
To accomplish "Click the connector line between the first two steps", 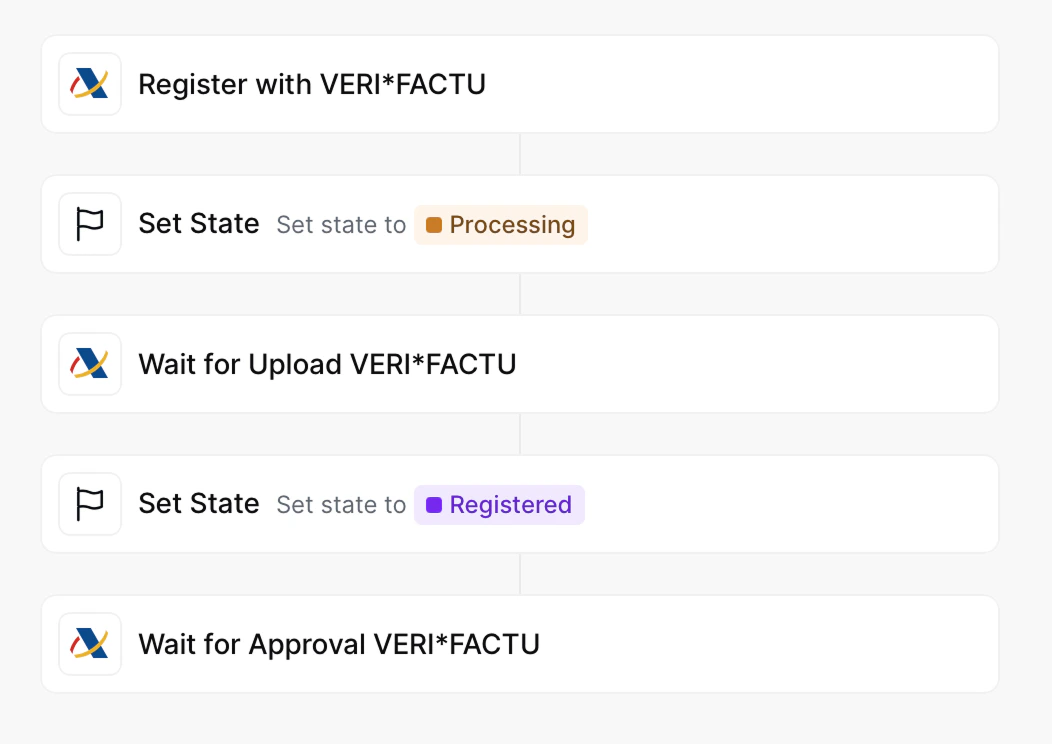I will (521, 153).
